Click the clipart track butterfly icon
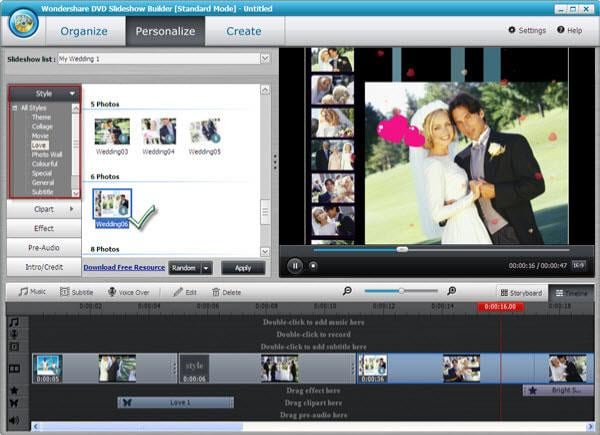The height and width of the screenshot is (435, 600). coord(14,403)
